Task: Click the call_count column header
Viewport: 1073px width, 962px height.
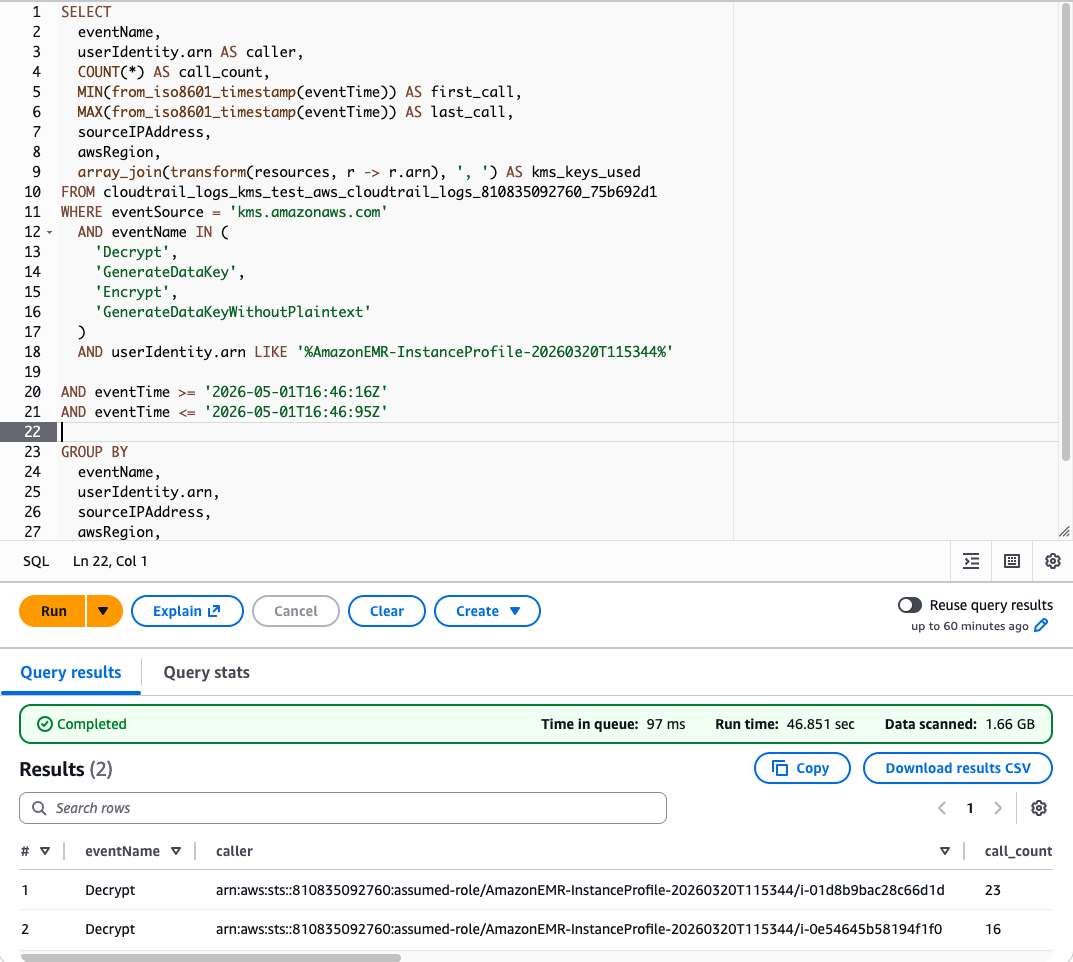Action: click(x=1018, y=851)
